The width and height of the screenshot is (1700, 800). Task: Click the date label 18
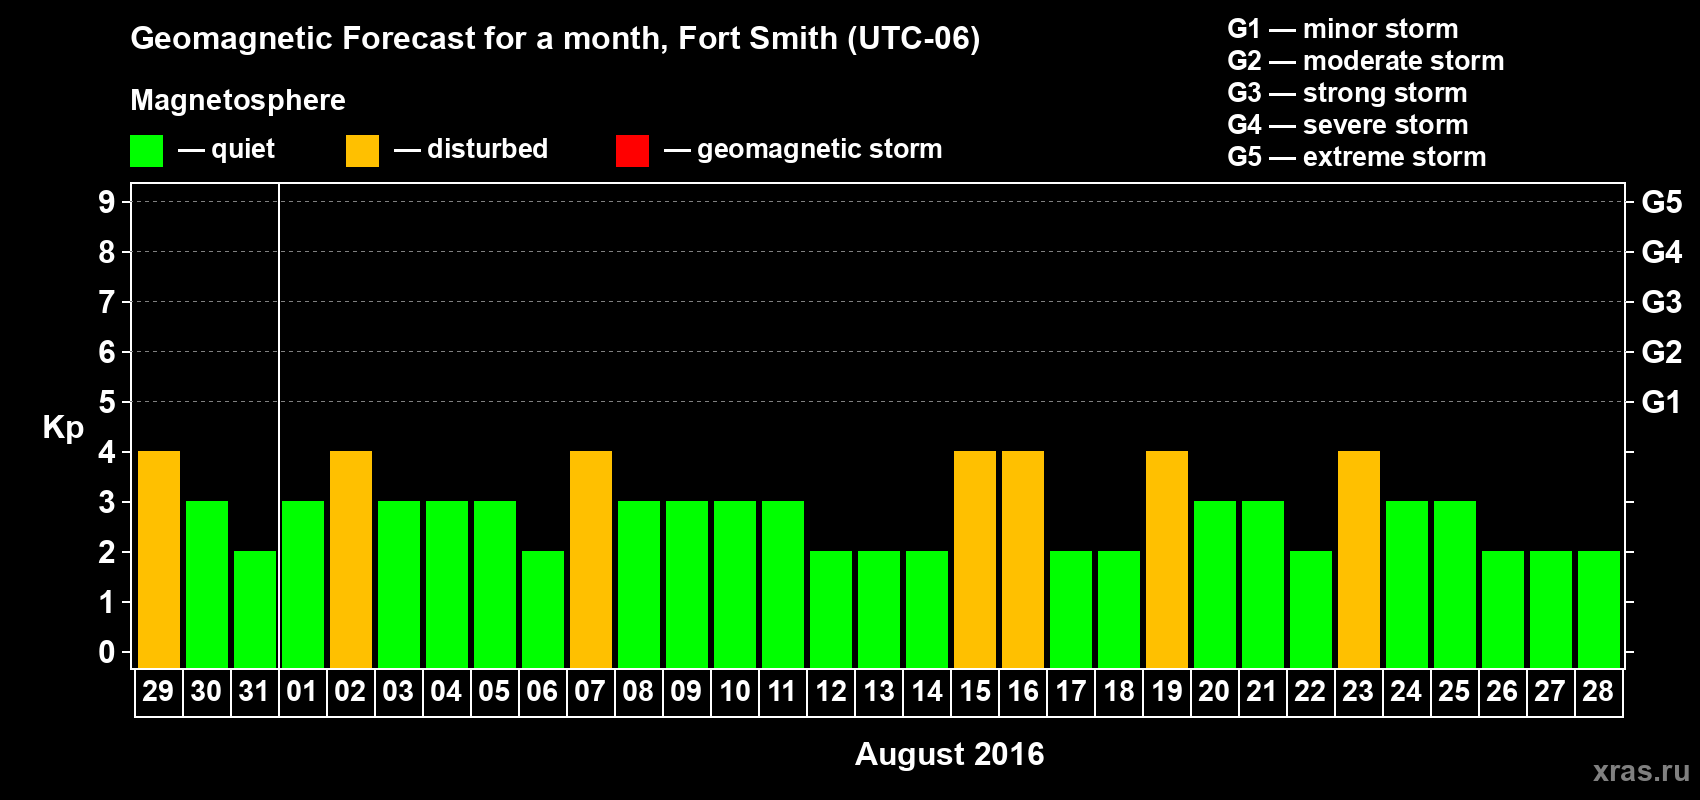[1118, 691]
